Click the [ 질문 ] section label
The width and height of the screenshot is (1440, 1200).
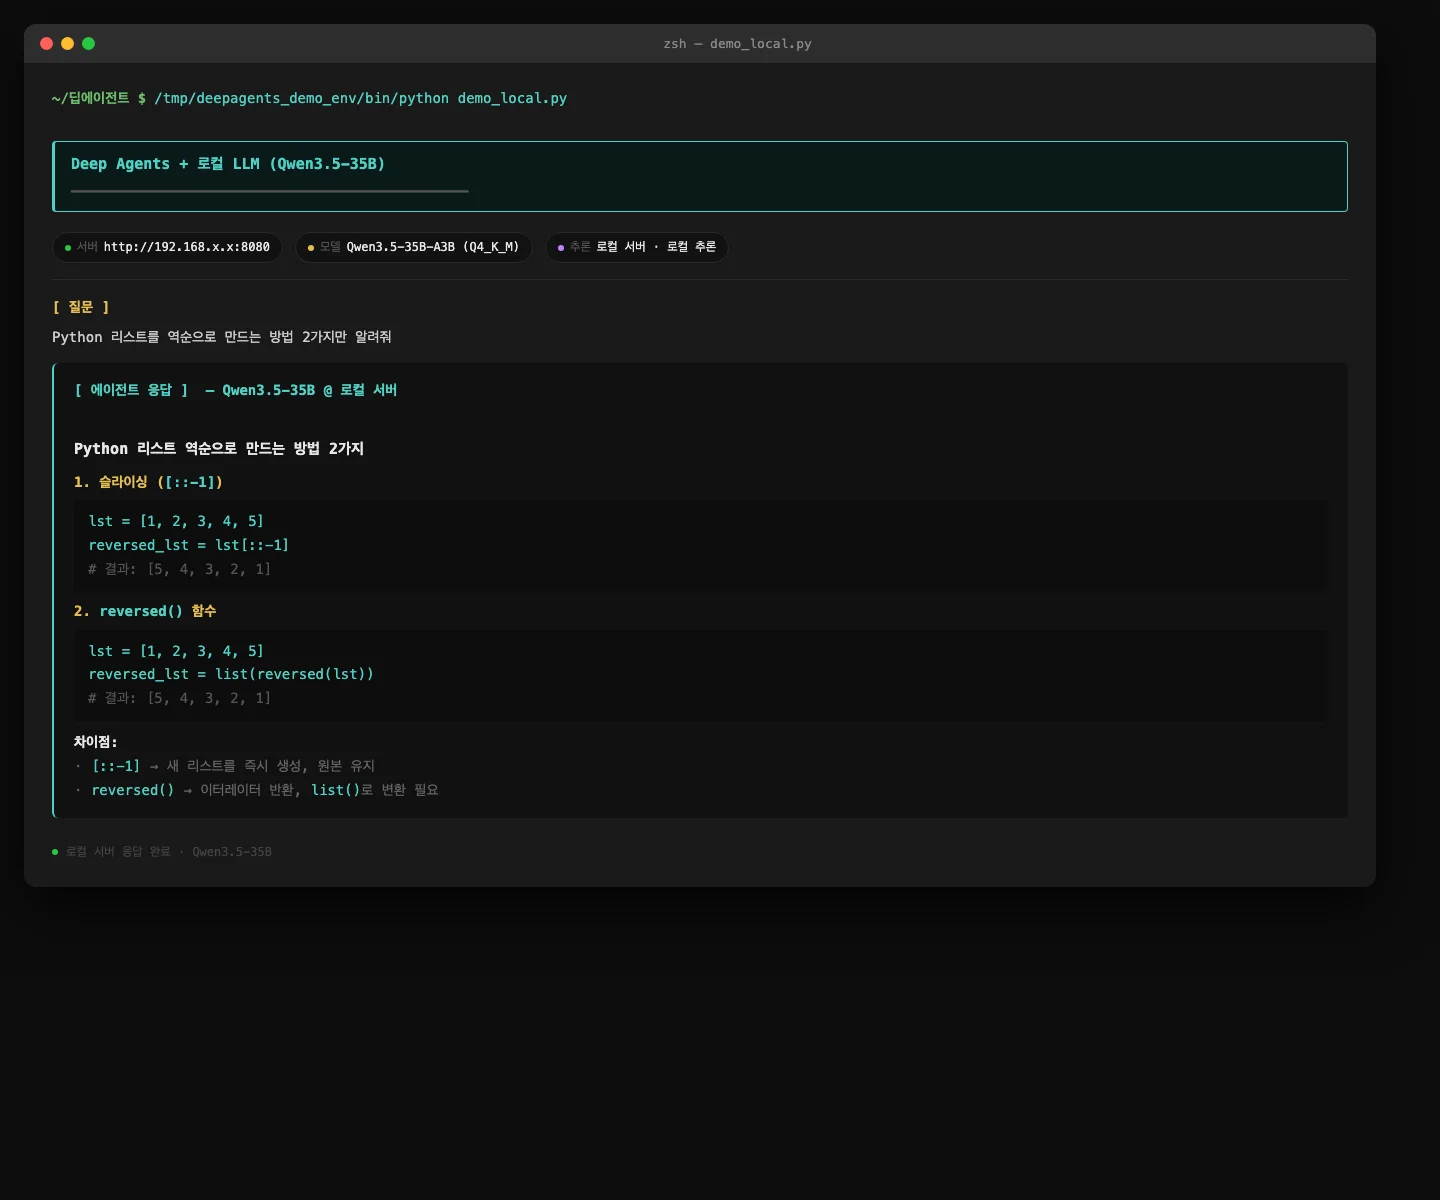click(81, 307)
